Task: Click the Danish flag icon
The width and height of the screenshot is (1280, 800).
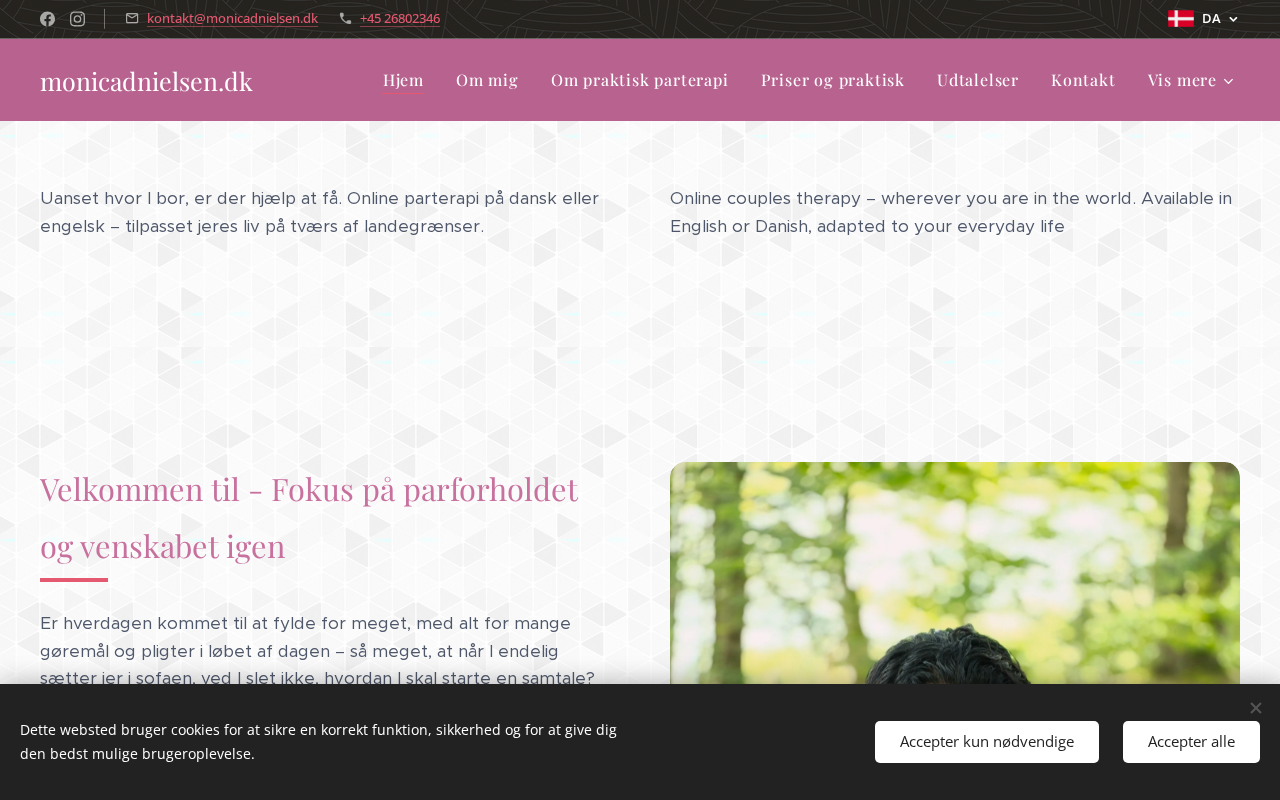Action: (x=1180, y=18)
